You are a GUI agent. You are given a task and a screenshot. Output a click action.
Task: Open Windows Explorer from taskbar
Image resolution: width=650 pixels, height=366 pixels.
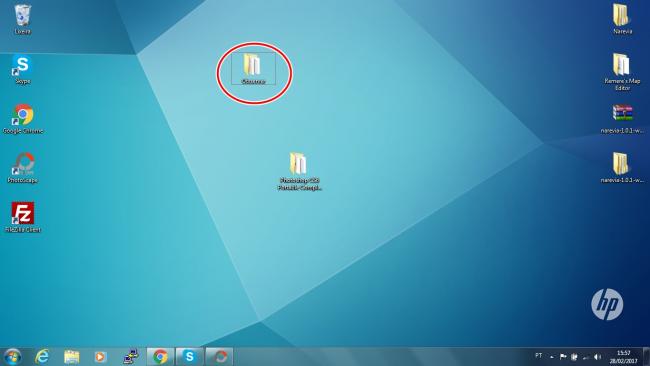(71, 356)
